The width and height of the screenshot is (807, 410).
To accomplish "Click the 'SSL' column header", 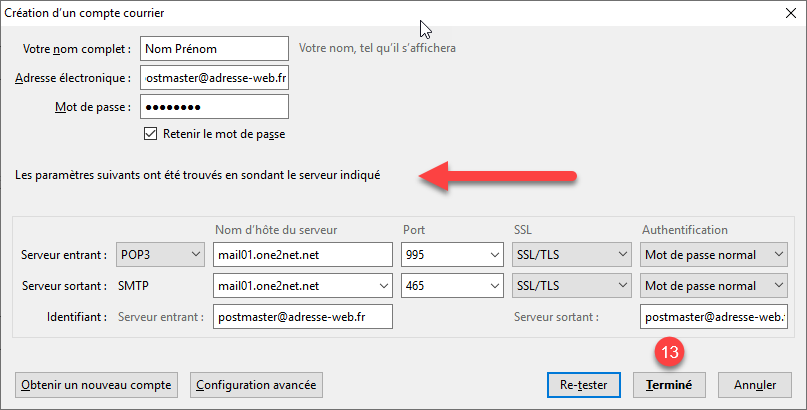I will point(522,230).
